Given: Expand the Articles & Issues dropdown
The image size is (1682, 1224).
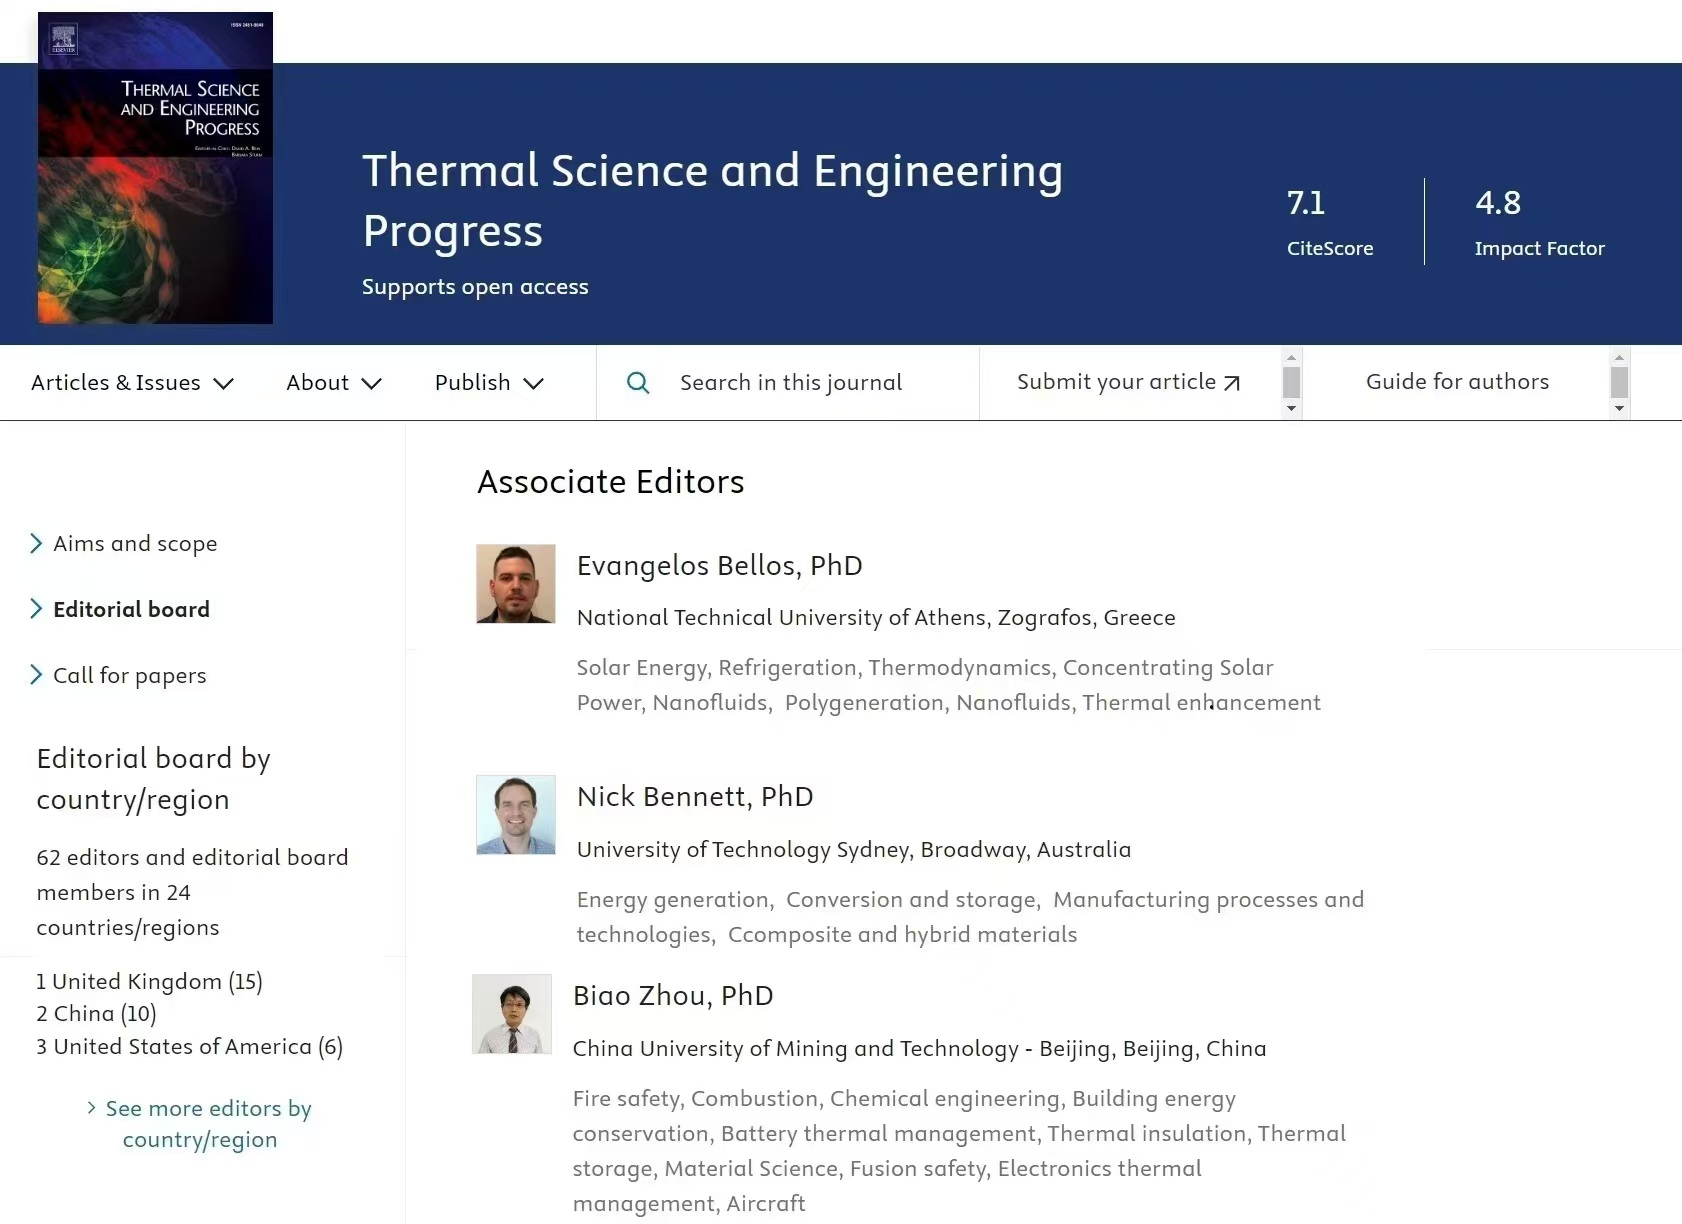Looking at the screenshot, I should click(132, 383).
